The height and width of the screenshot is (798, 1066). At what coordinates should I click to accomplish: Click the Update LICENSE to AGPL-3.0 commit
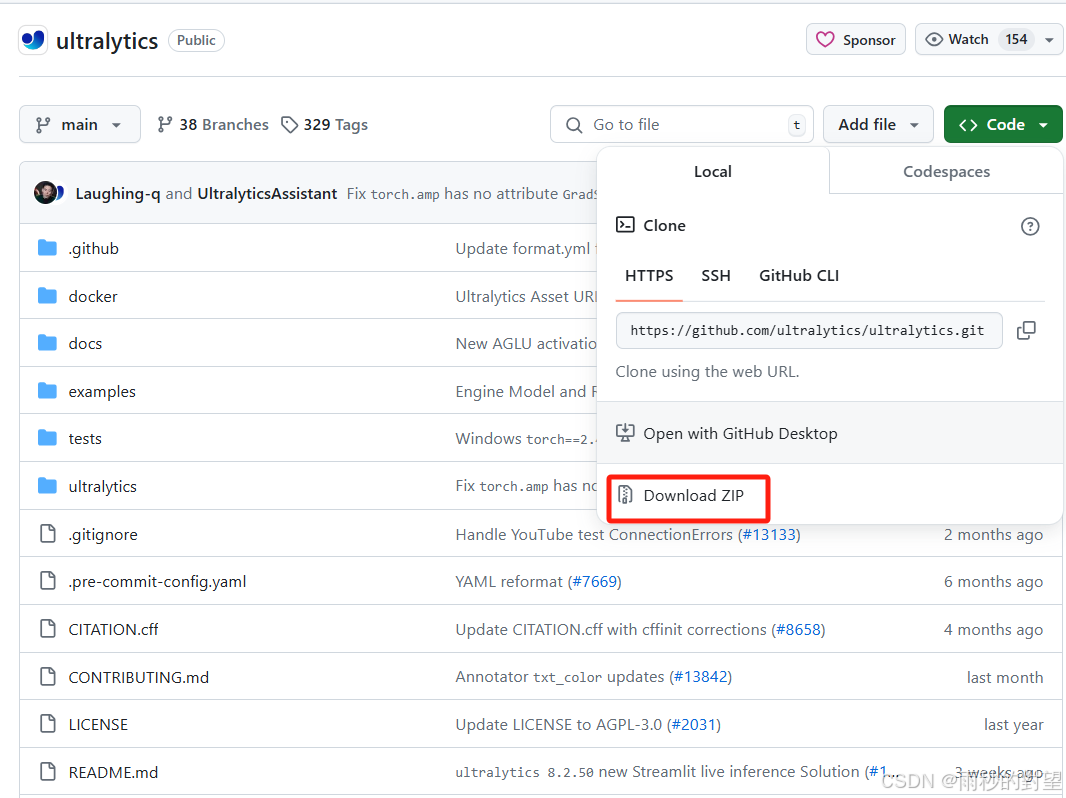click(x=559, y=725)
